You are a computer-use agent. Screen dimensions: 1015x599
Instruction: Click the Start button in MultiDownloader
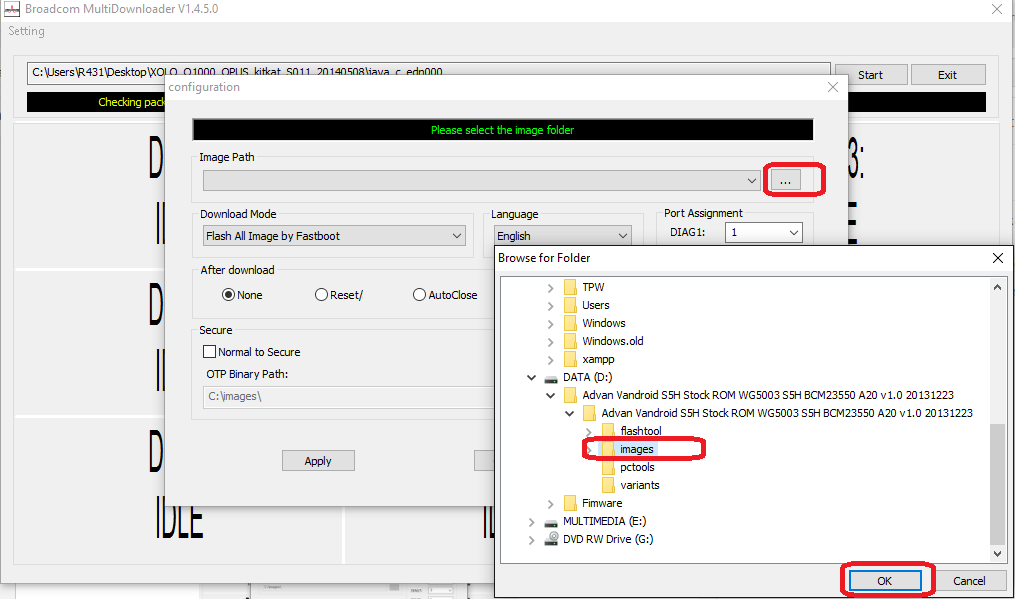(x=871, y=74)
